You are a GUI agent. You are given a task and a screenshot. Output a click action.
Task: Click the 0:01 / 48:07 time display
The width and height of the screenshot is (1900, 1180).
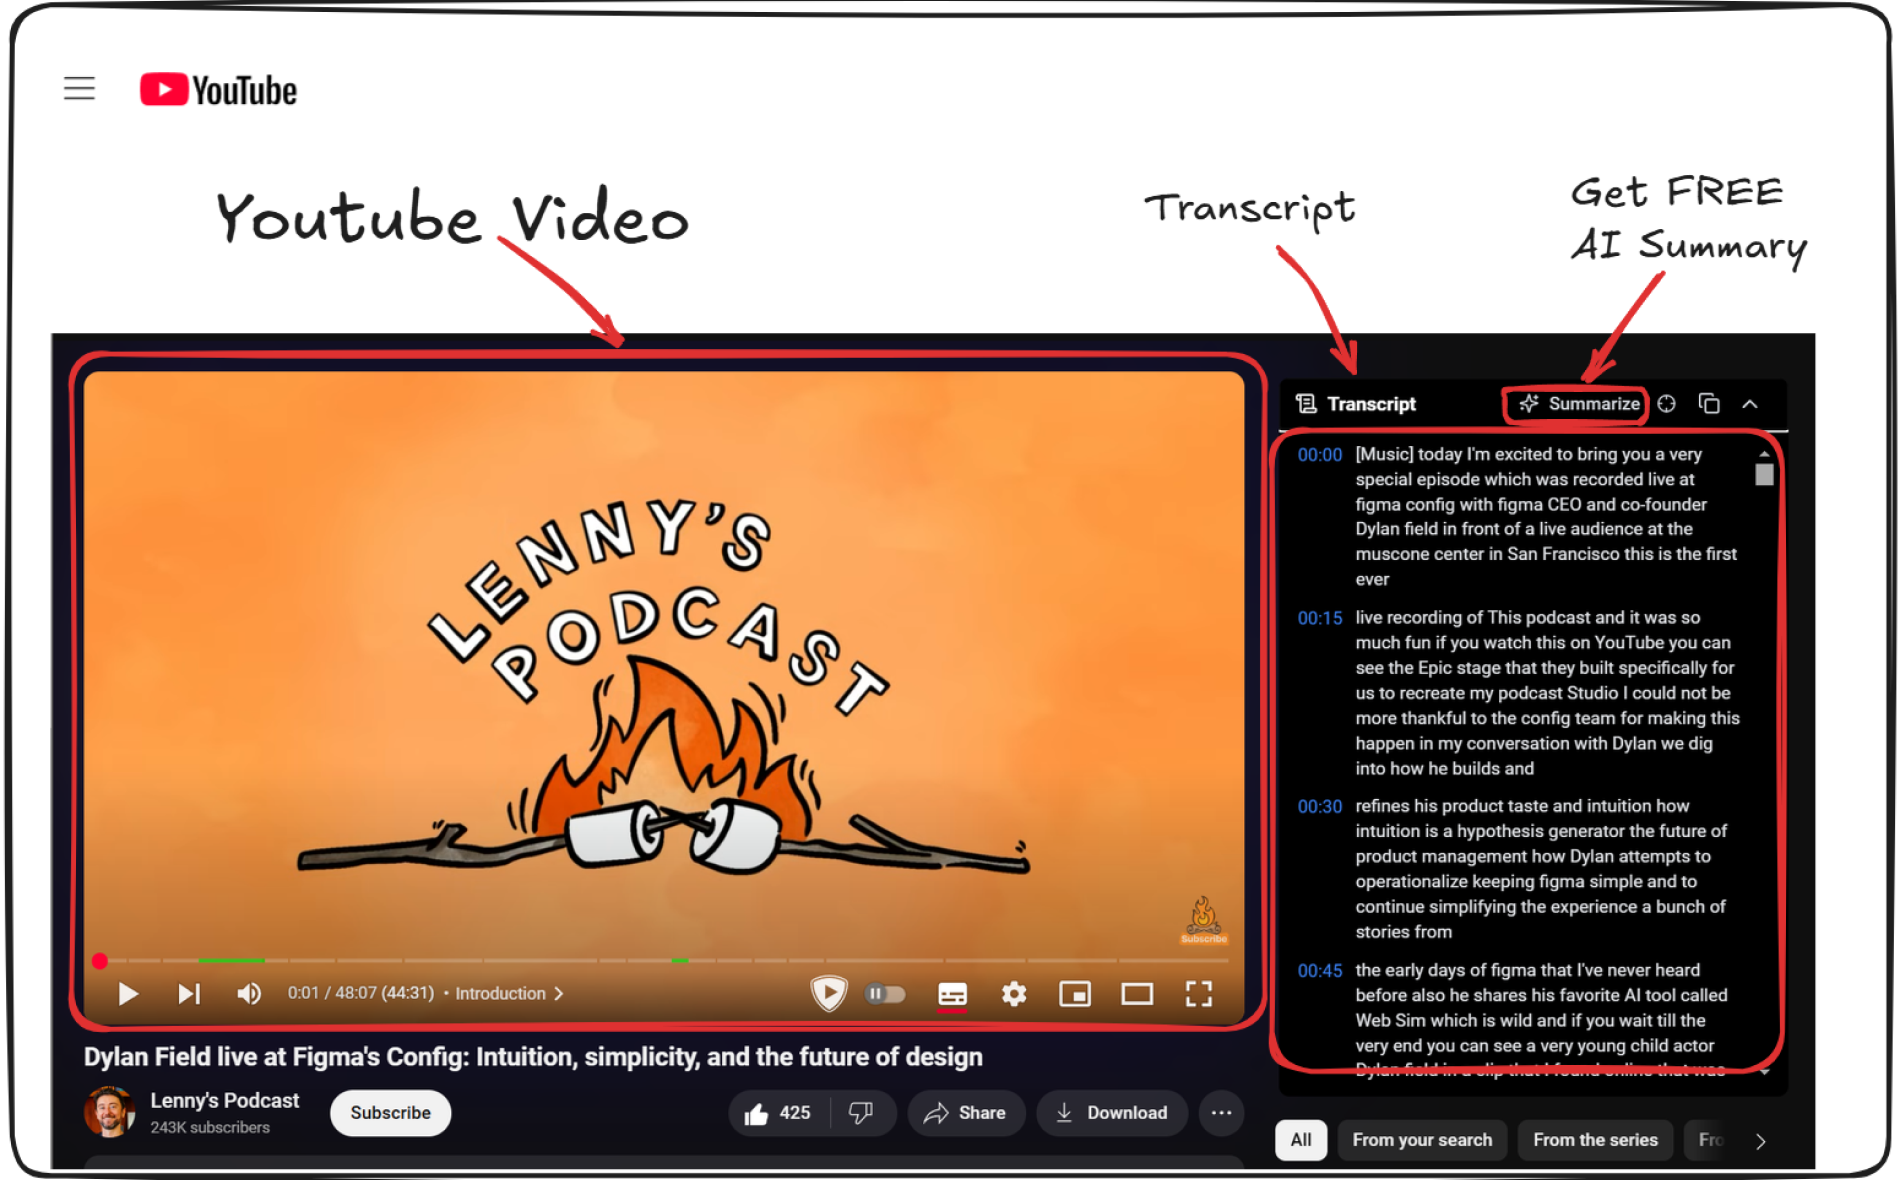361,993
